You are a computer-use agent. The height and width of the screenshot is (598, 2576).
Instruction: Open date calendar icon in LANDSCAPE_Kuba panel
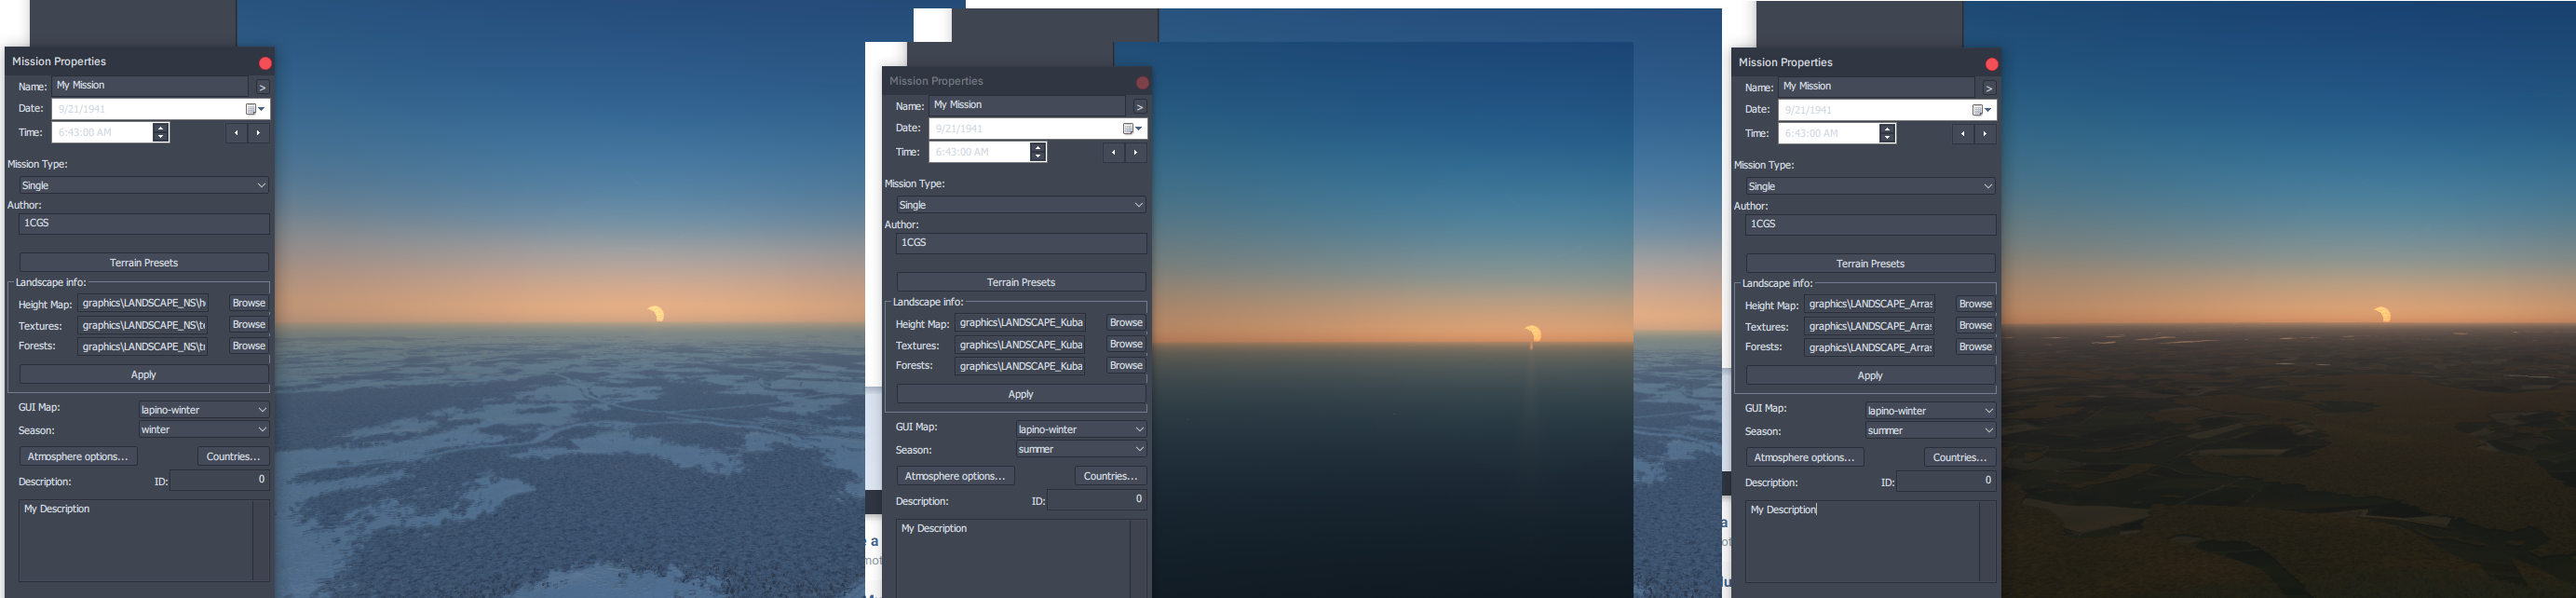[x=1131, y=129]
